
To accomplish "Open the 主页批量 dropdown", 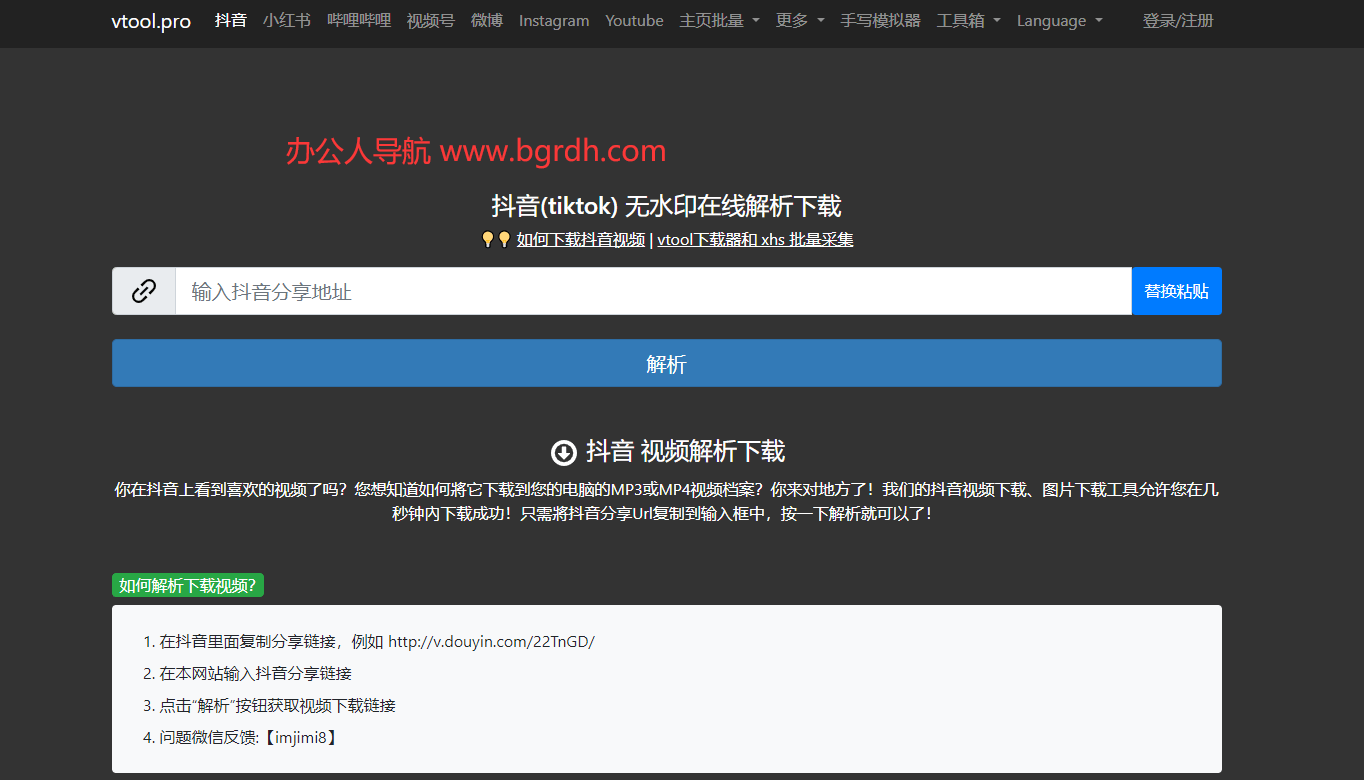I will pyautogui.click(x=718, y=20).
